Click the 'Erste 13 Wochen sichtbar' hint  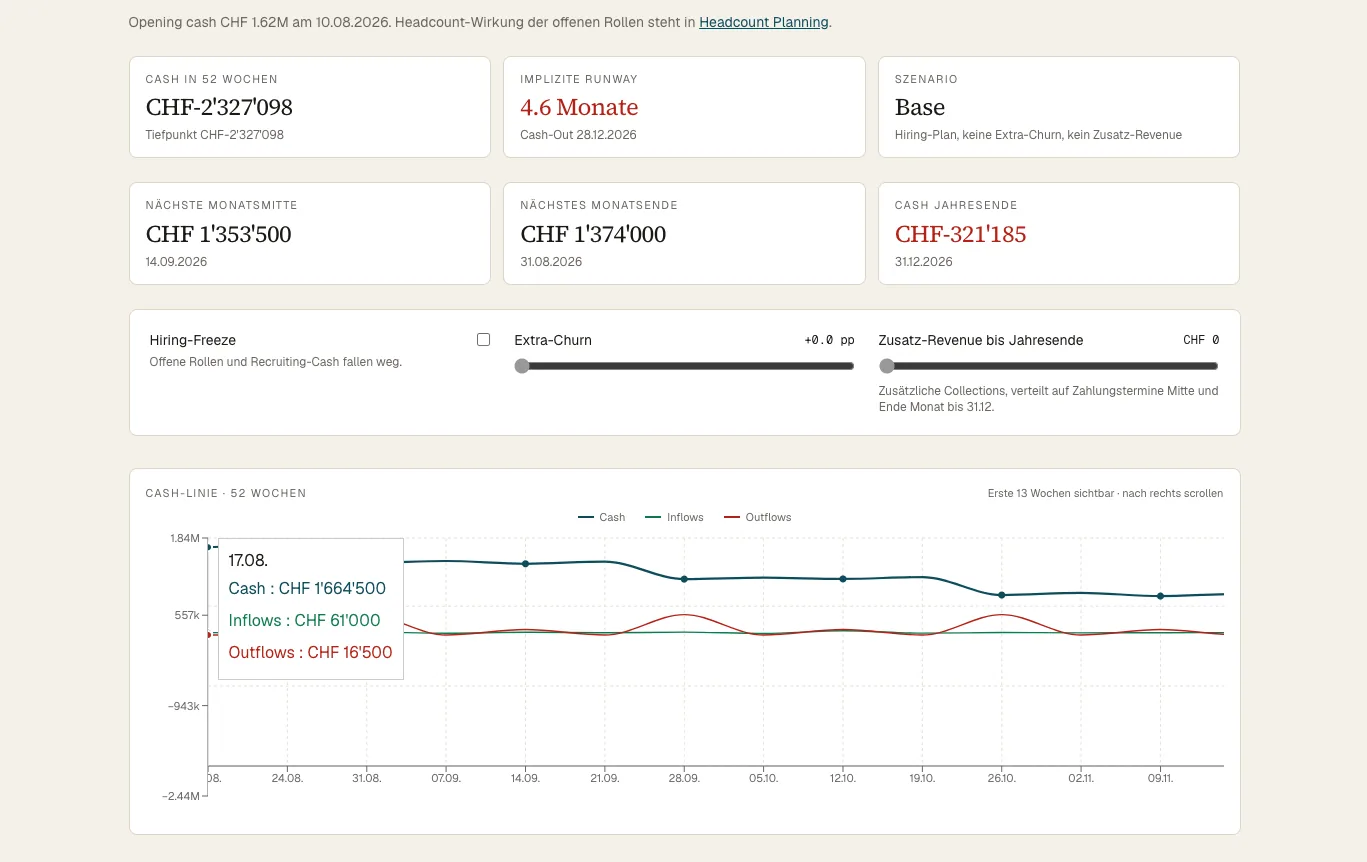click(x=1105, y=493)
